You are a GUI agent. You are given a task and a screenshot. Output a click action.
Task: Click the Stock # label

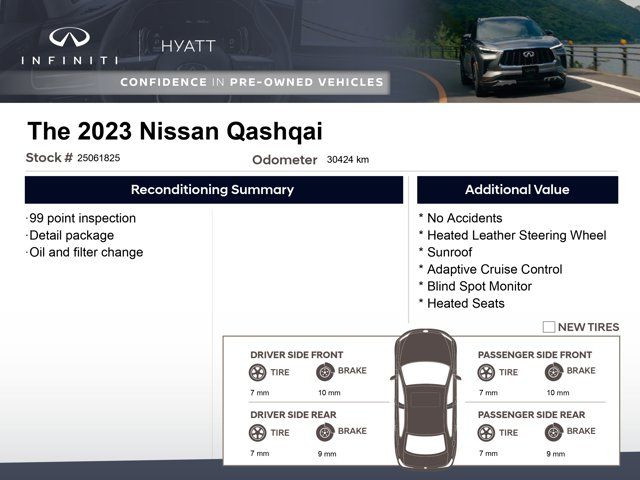[x=49, y=158]
